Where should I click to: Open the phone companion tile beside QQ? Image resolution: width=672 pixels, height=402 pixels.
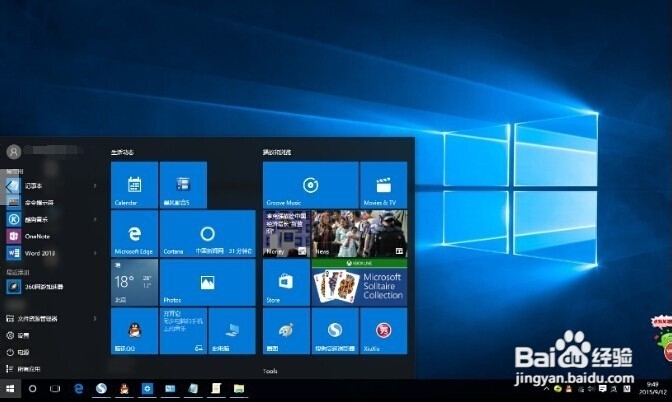click(183, 331)
